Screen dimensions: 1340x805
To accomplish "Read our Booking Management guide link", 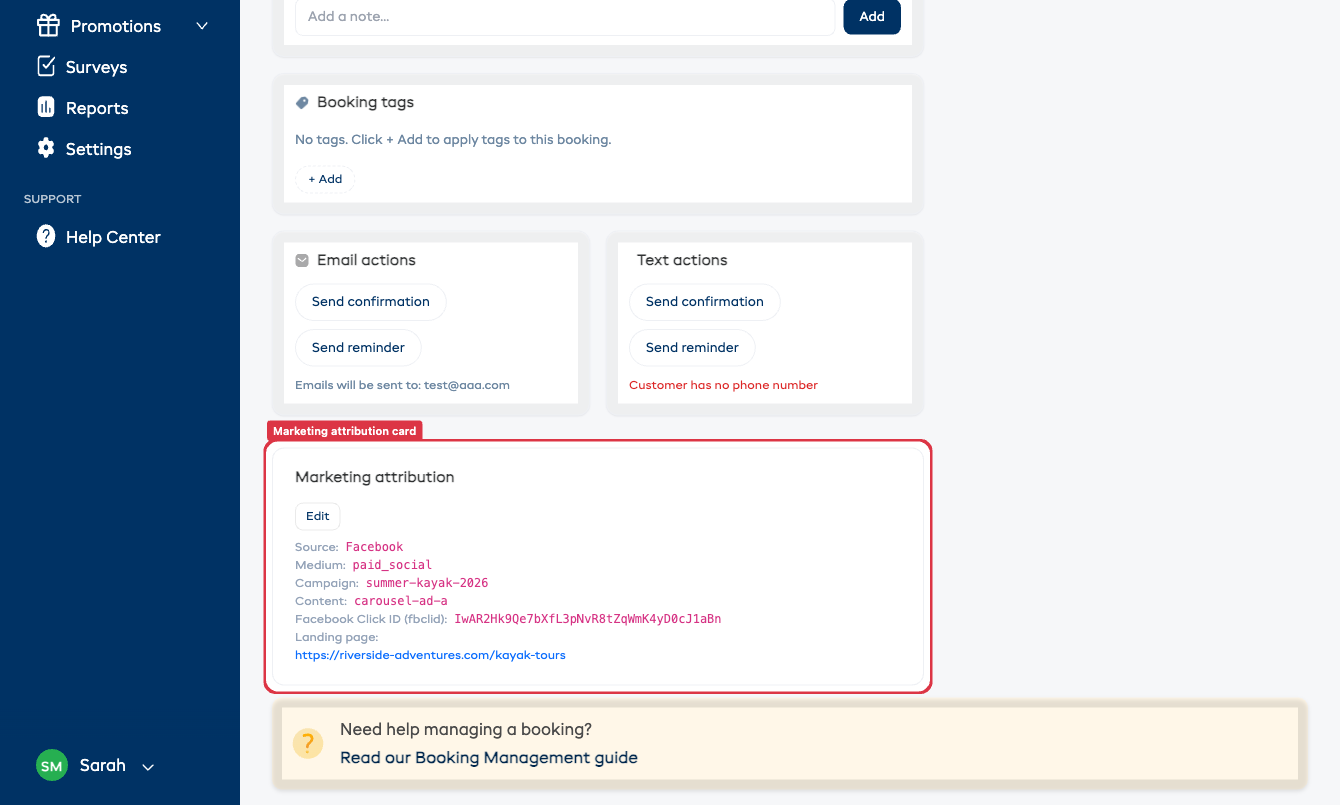I will pos(489,757).
